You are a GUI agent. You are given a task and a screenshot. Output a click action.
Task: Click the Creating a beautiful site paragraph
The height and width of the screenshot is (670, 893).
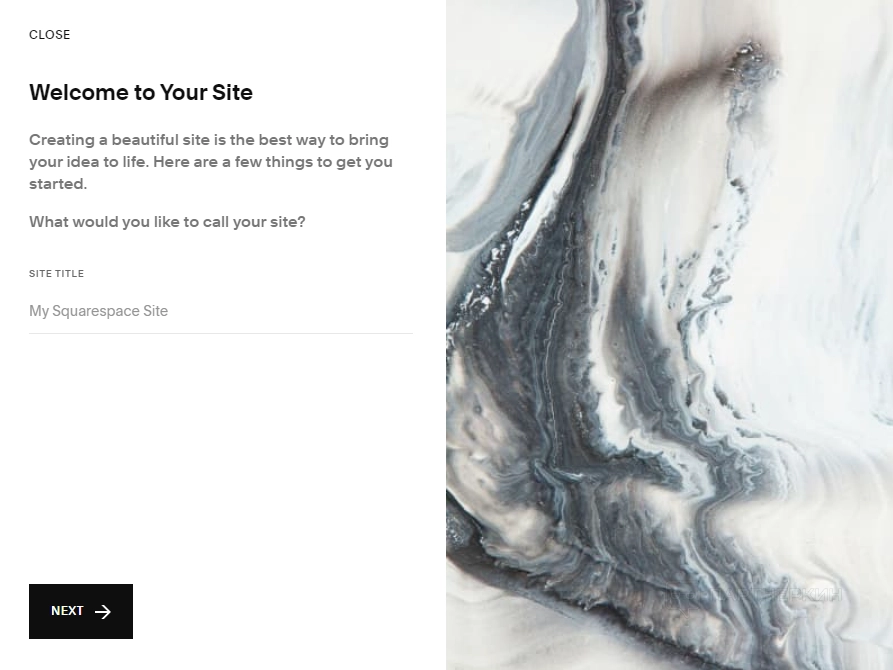(x=211, y=162)
